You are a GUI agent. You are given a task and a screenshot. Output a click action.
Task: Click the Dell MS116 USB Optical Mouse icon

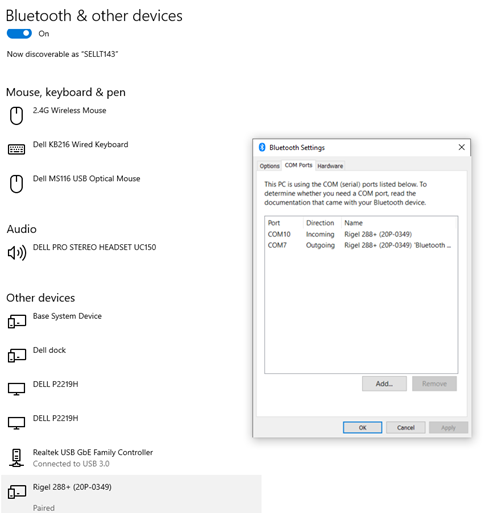pyautogui.click(x=16, y=184)
